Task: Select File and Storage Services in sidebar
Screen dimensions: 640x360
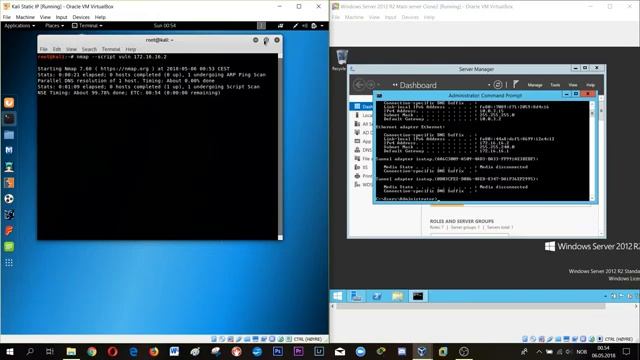Action: click(x=362, y=158)
